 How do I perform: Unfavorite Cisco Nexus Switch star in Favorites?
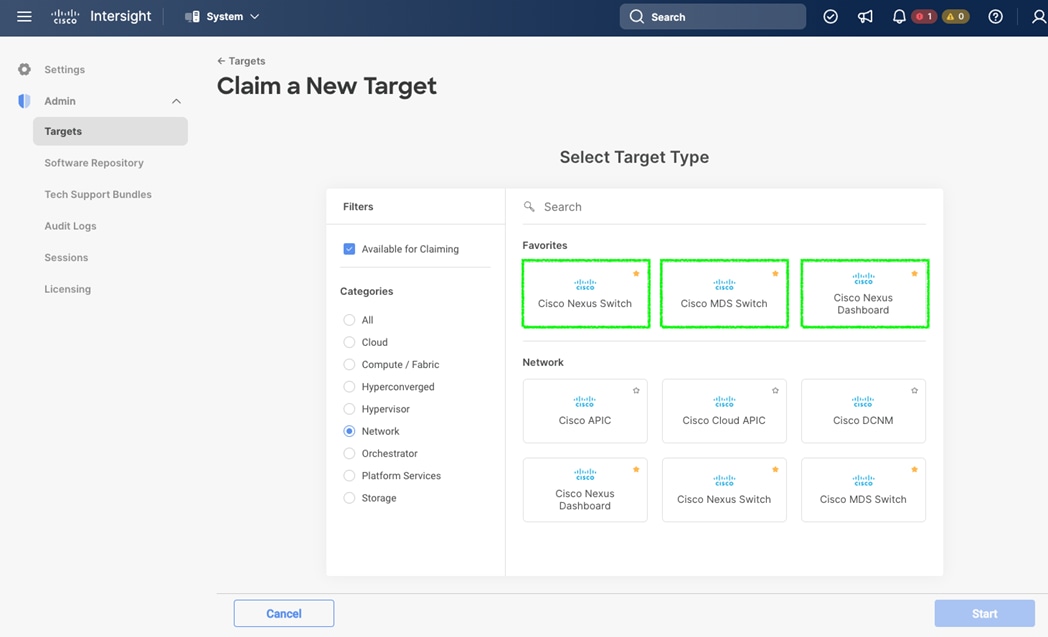tap(636, 273)
